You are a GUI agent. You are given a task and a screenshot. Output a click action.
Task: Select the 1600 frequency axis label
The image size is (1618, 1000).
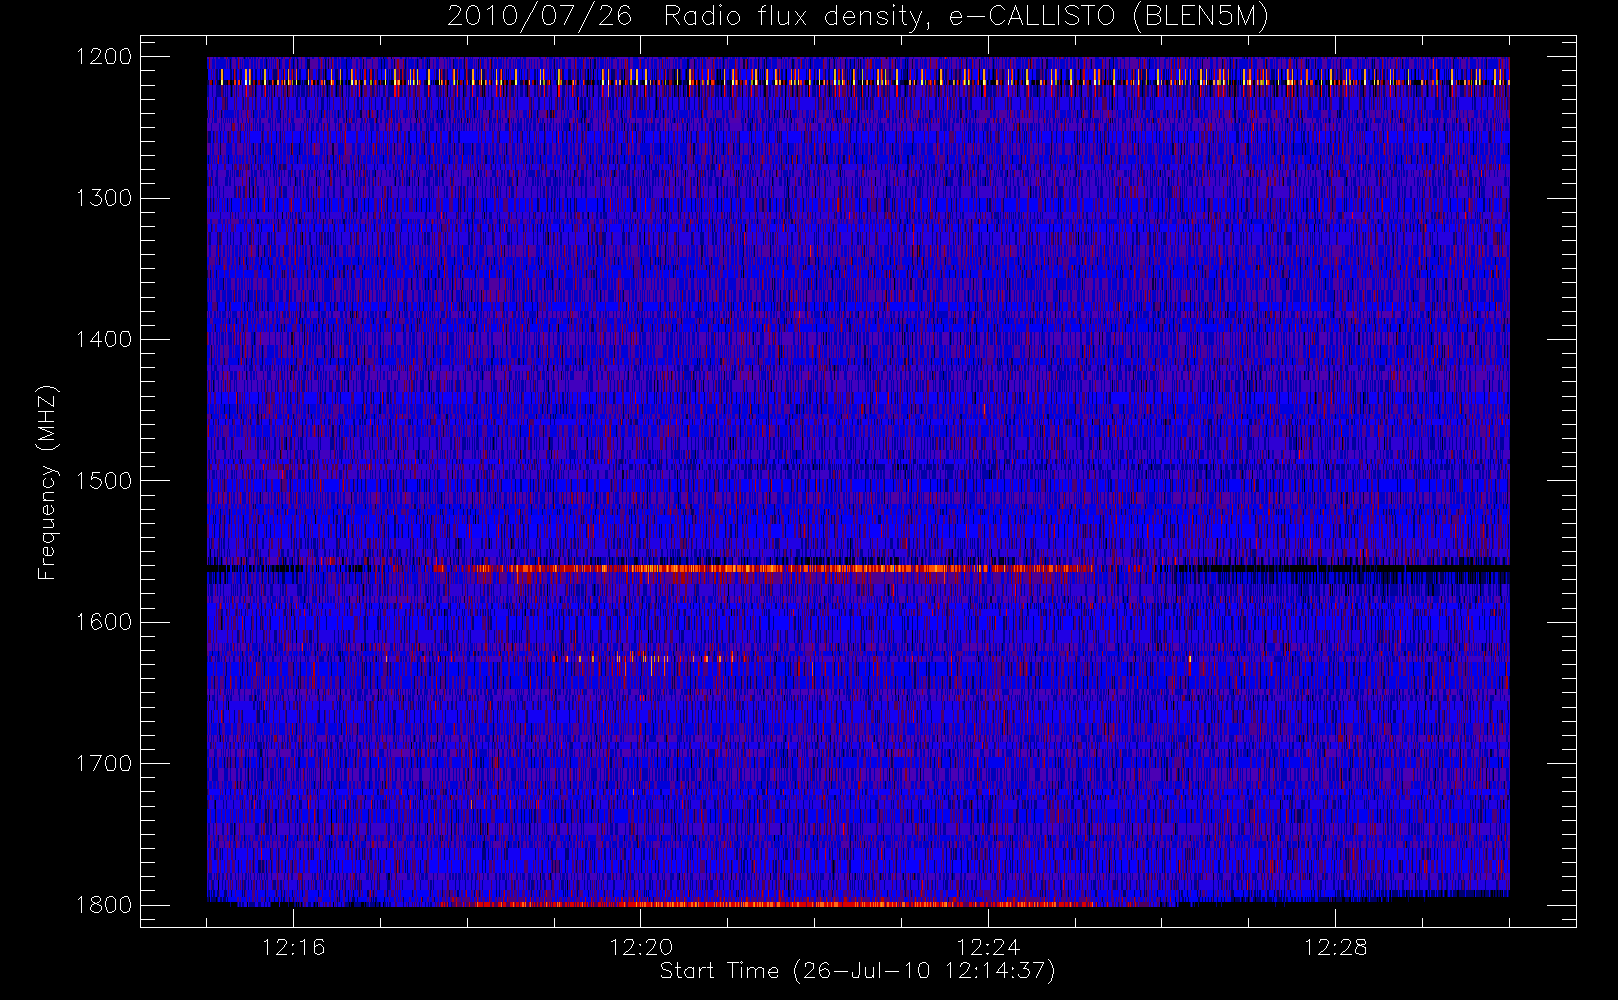tap(104, 622)
